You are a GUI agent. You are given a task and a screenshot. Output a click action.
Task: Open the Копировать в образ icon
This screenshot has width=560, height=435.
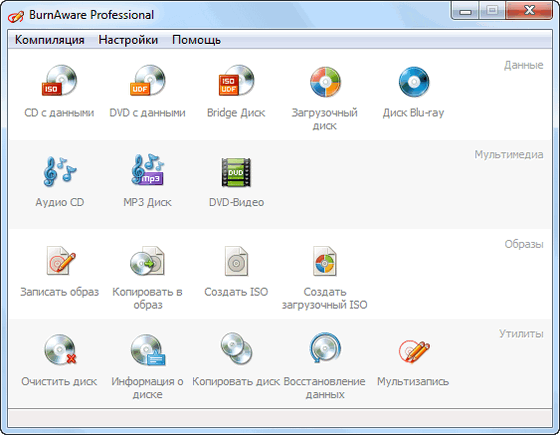pos(148,261)
